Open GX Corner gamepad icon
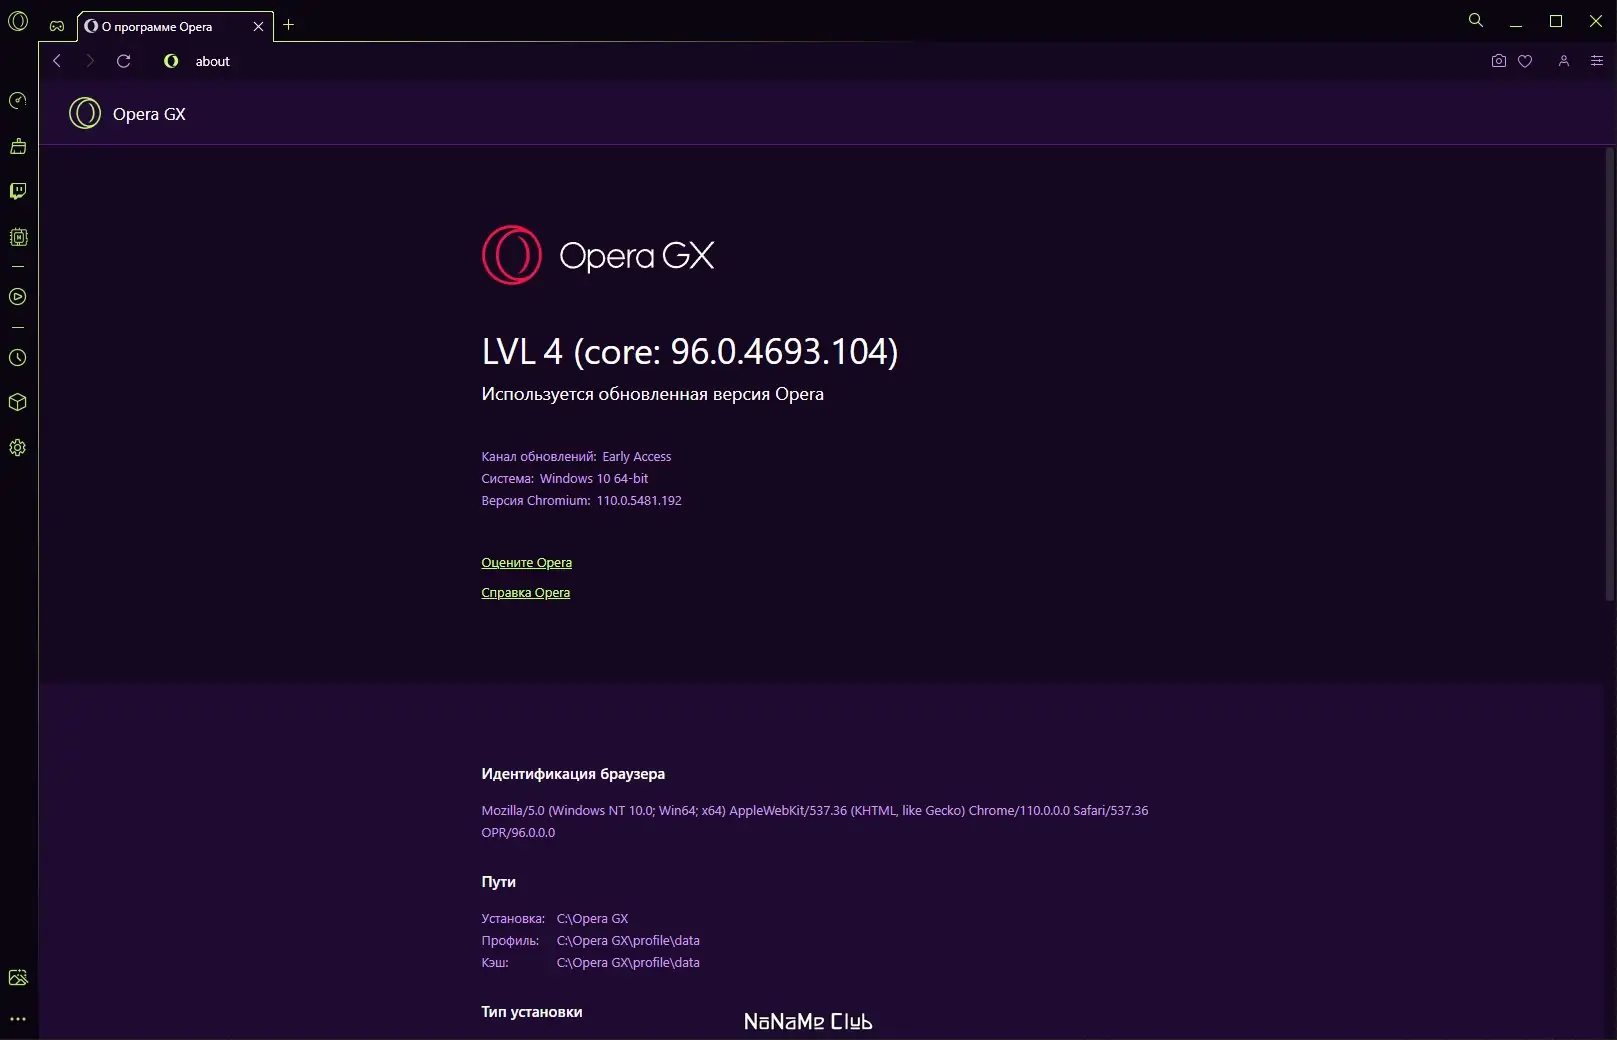 tap(57, 26)
